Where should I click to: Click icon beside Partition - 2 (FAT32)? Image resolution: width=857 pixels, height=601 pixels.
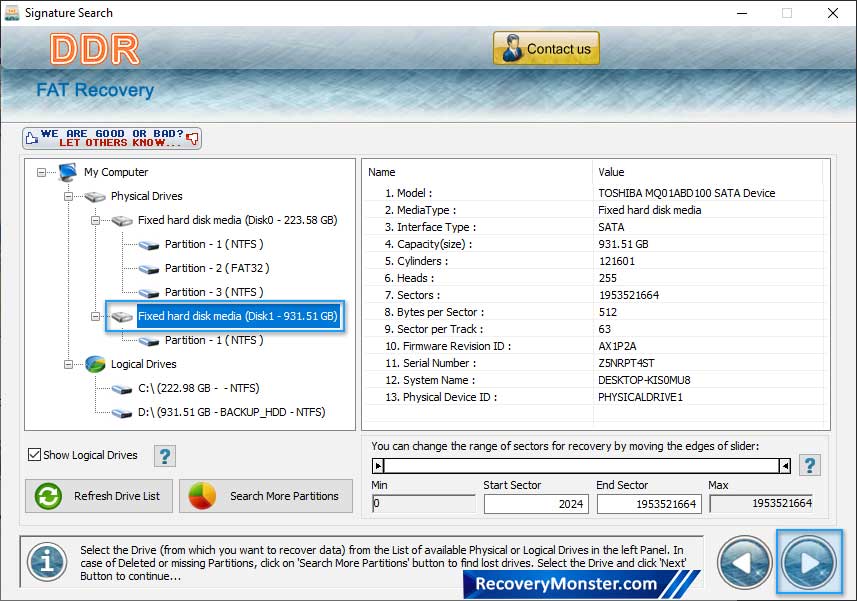click(149, 269)
